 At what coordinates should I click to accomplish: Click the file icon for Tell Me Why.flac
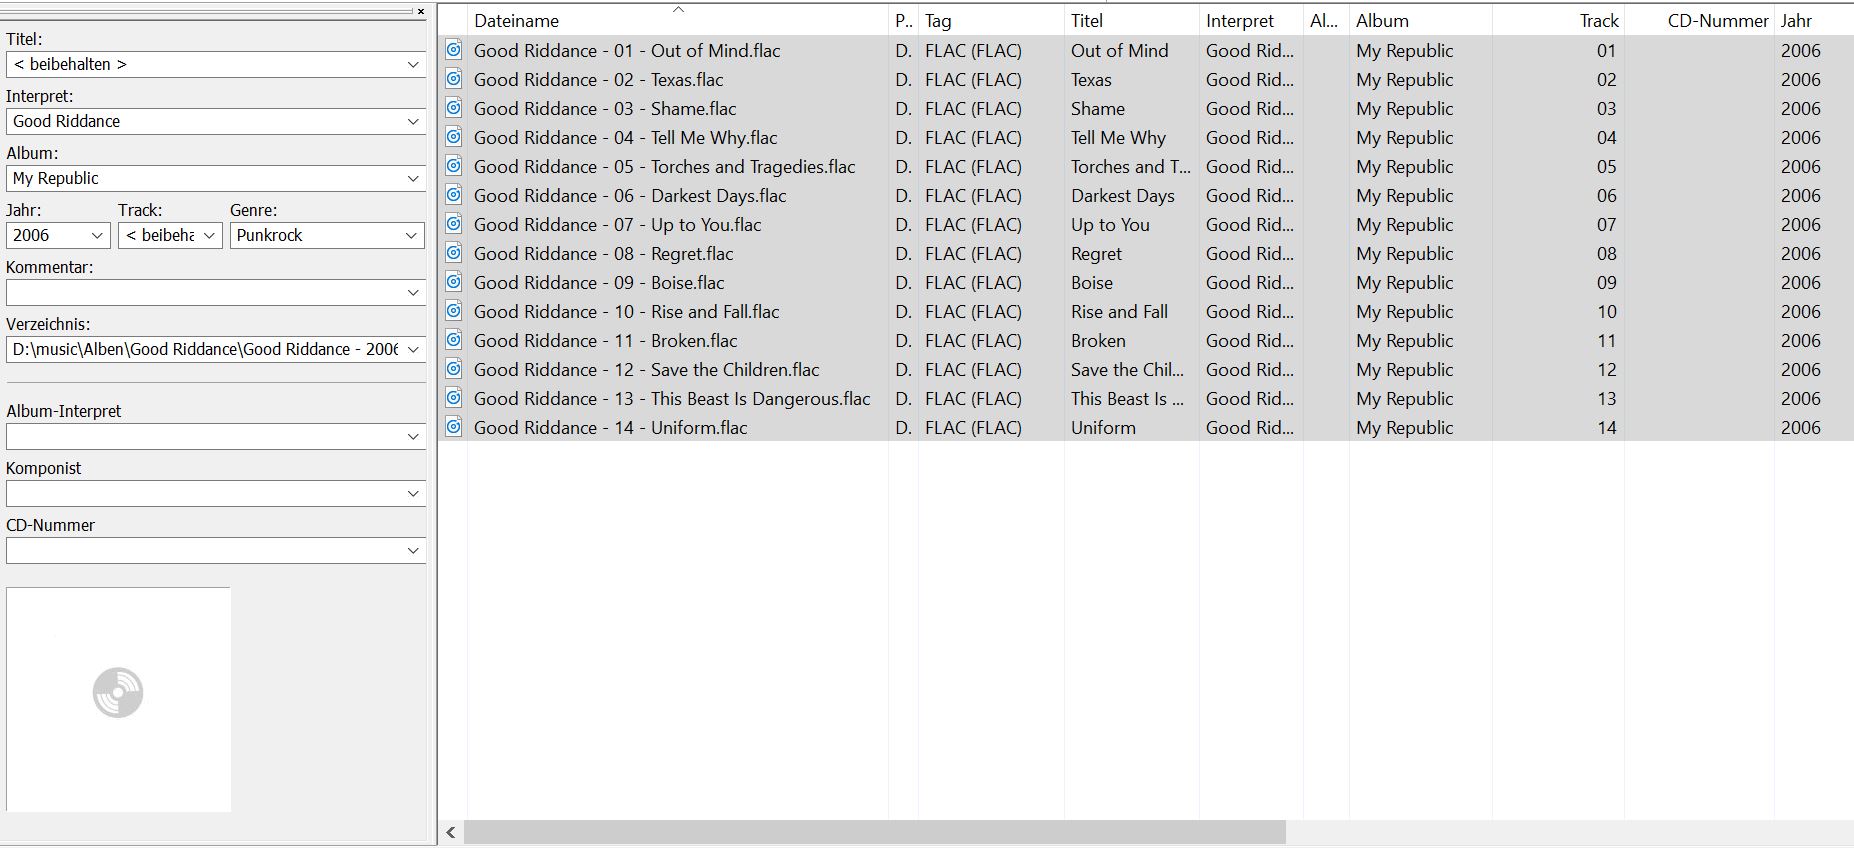[x=453, y=137]
